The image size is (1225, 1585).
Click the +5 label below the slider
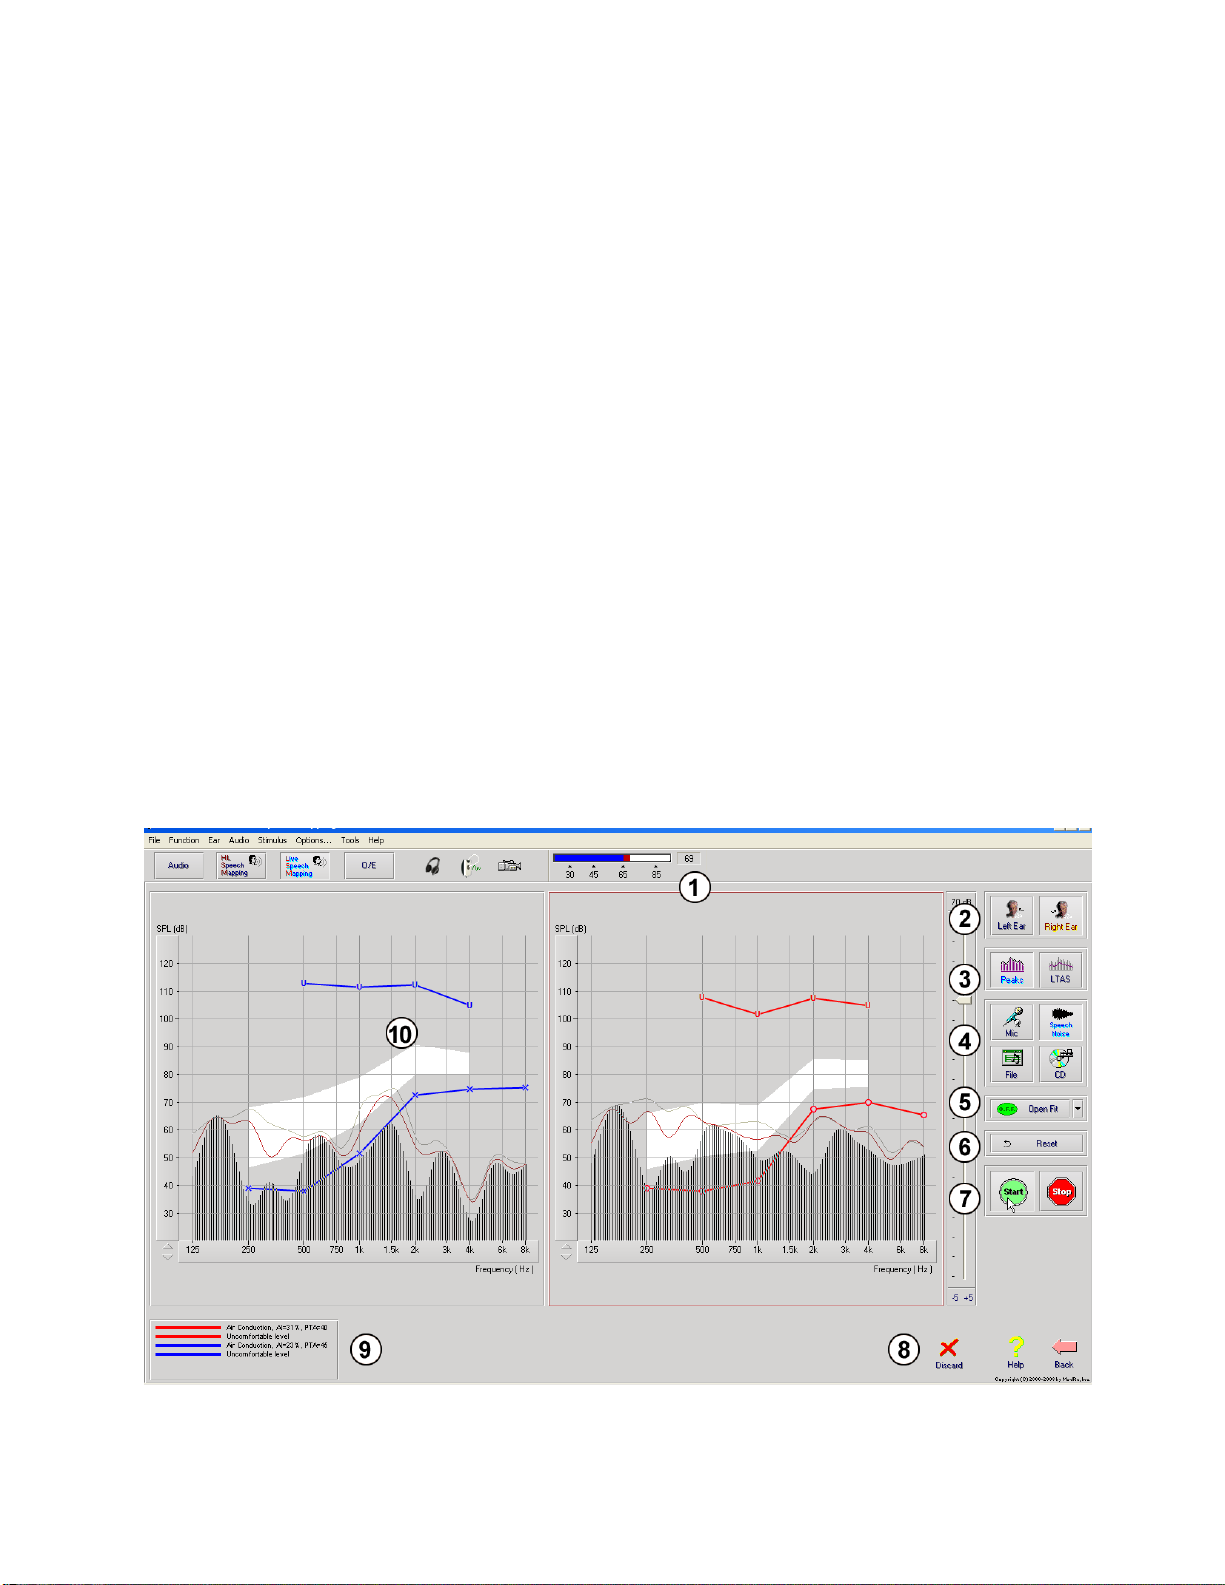pyautogui.click(x=968, y=1298)
